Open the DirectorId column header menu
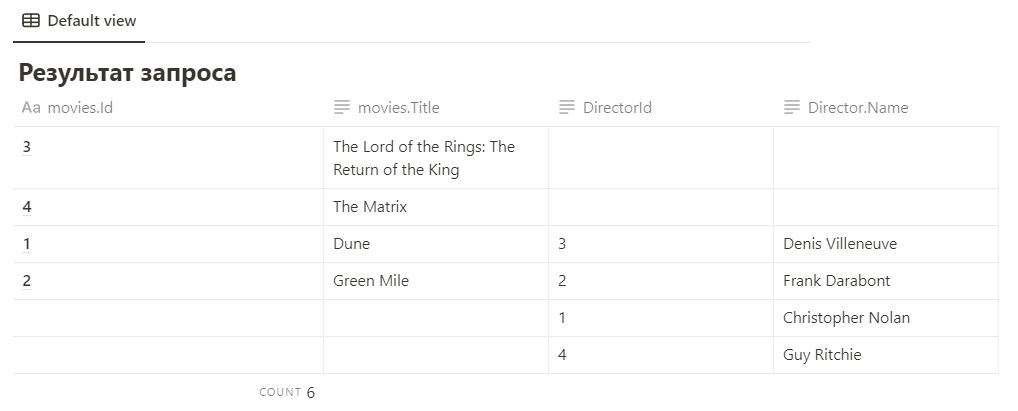This screenshot has width=1018, height=411. pyautogui.click(x=617, y=107)
